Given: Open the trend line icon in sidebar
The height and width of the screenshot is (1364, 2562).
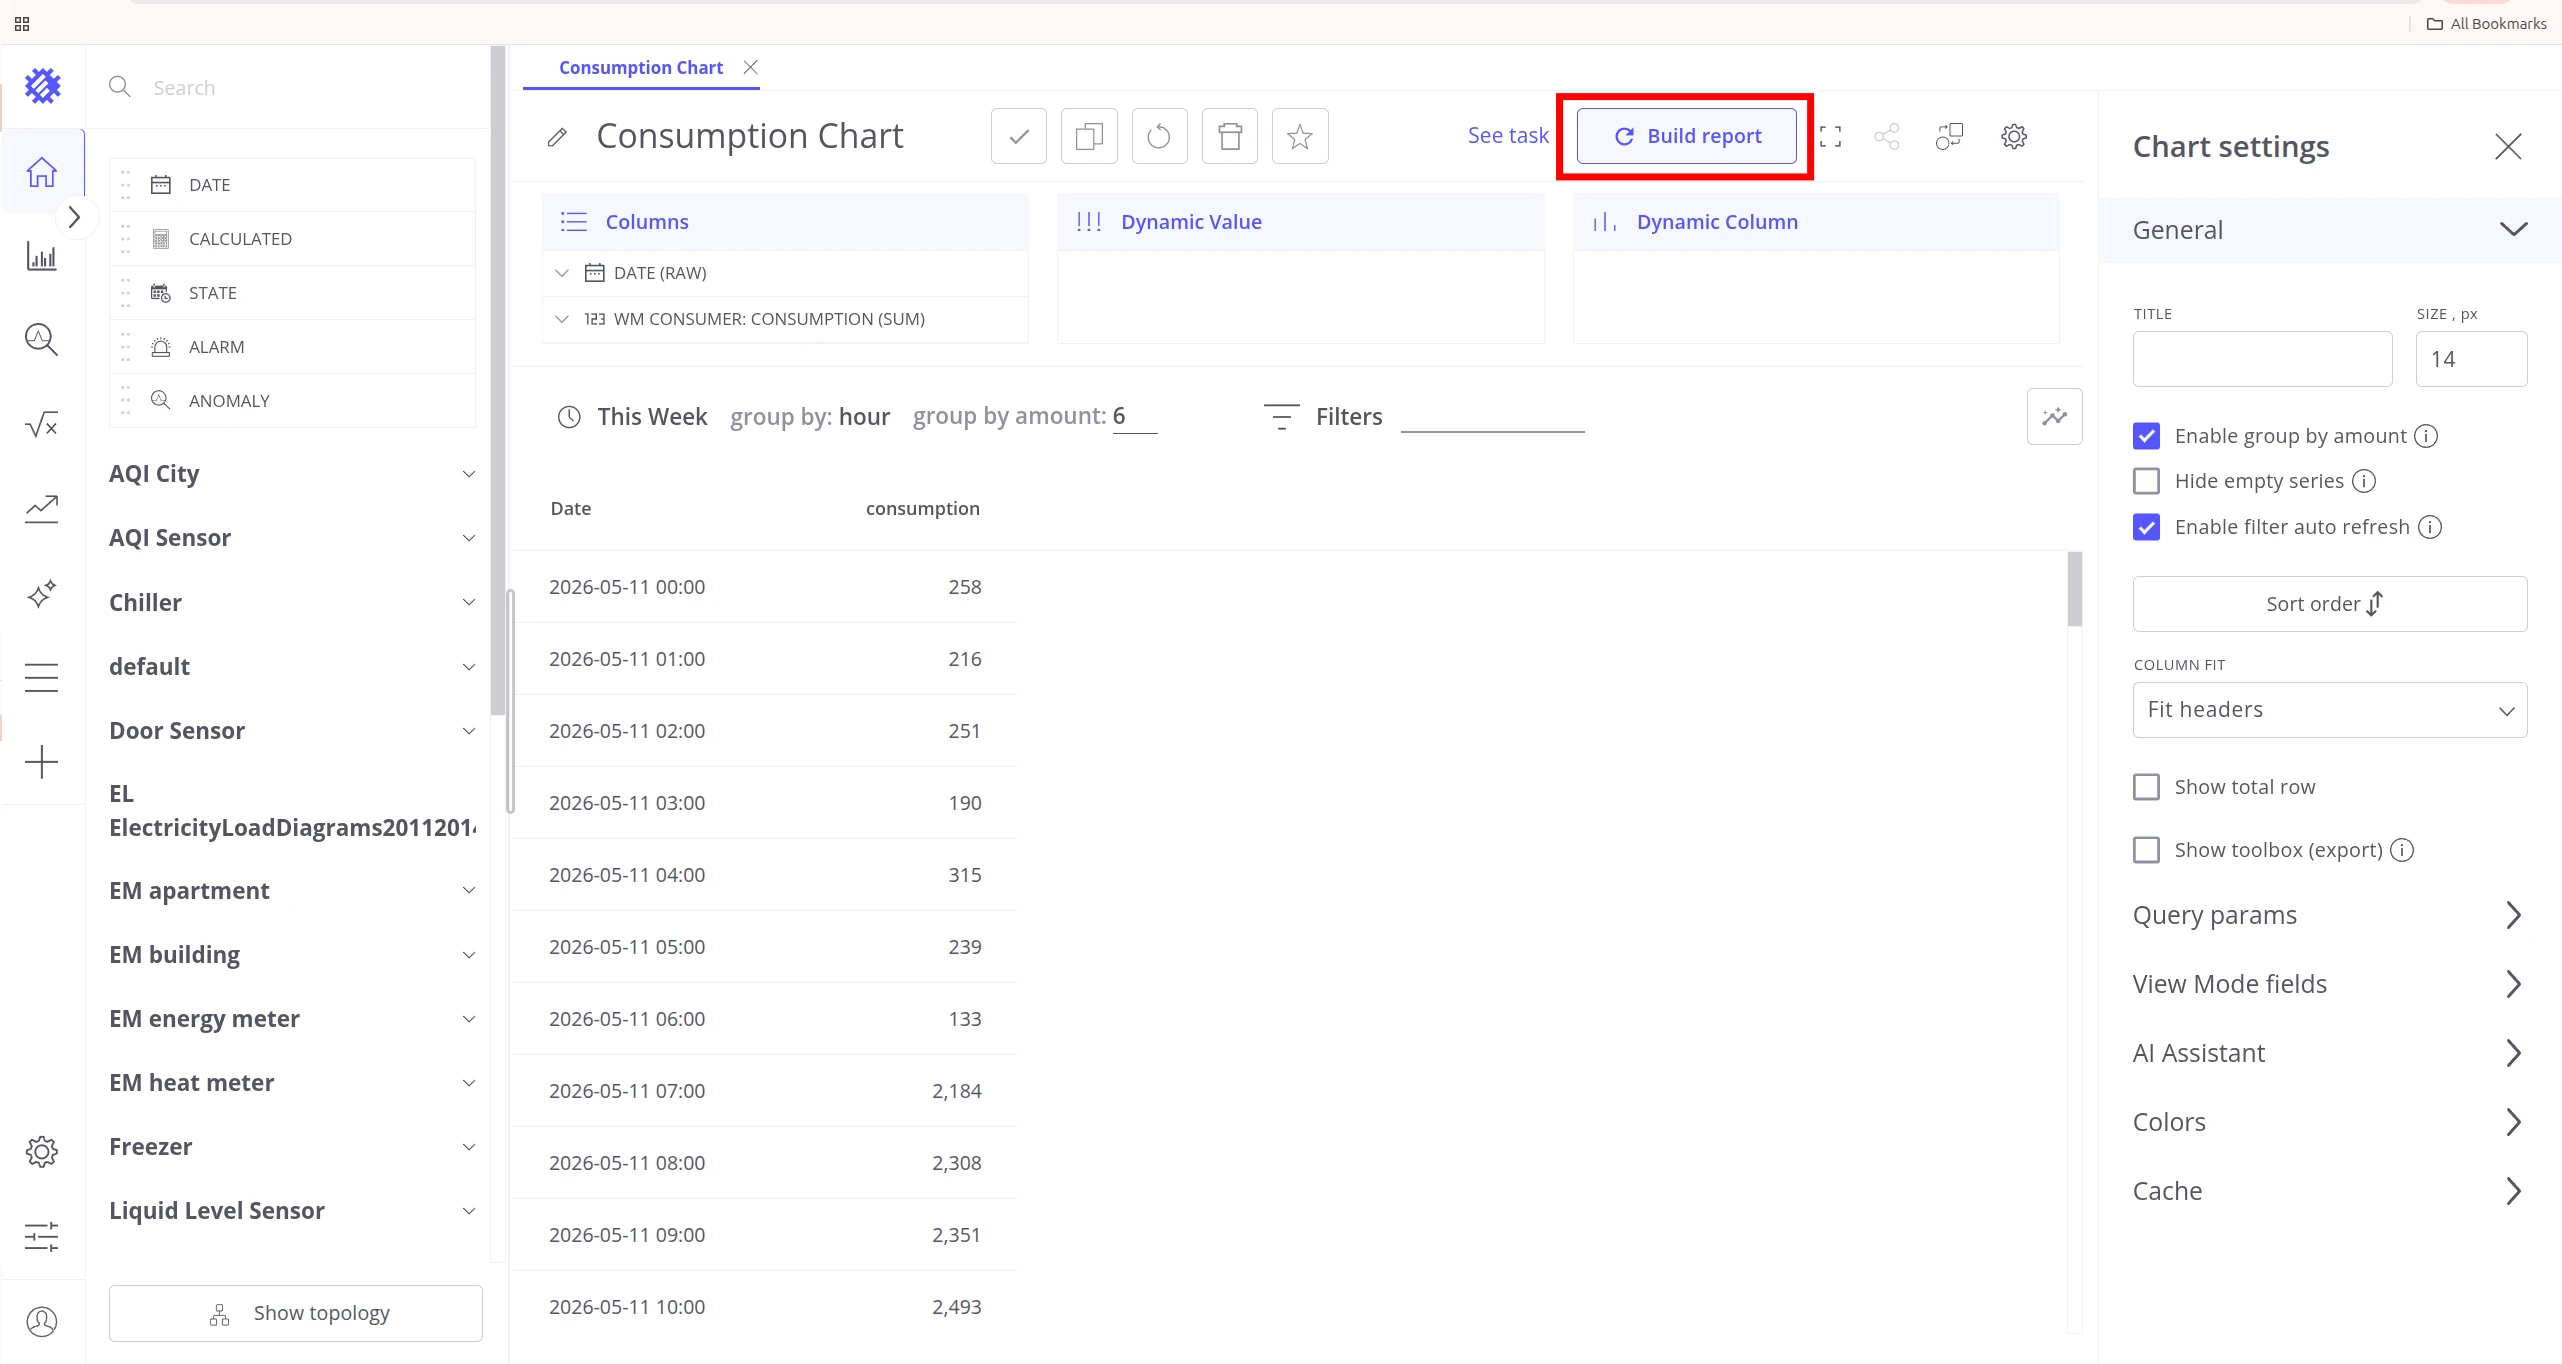Looking at the screenshot, I should [41, 509].
